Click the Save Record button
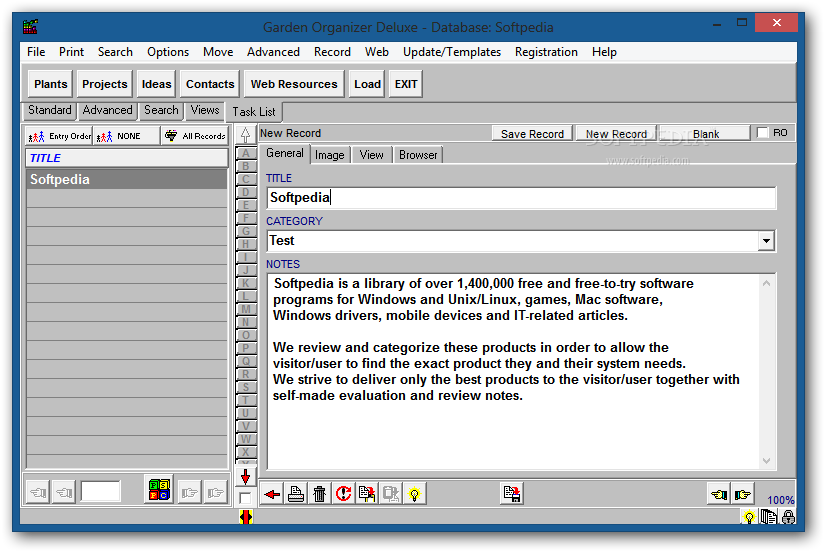The height and width of the screenshot is (552, 825). (532, 134)
